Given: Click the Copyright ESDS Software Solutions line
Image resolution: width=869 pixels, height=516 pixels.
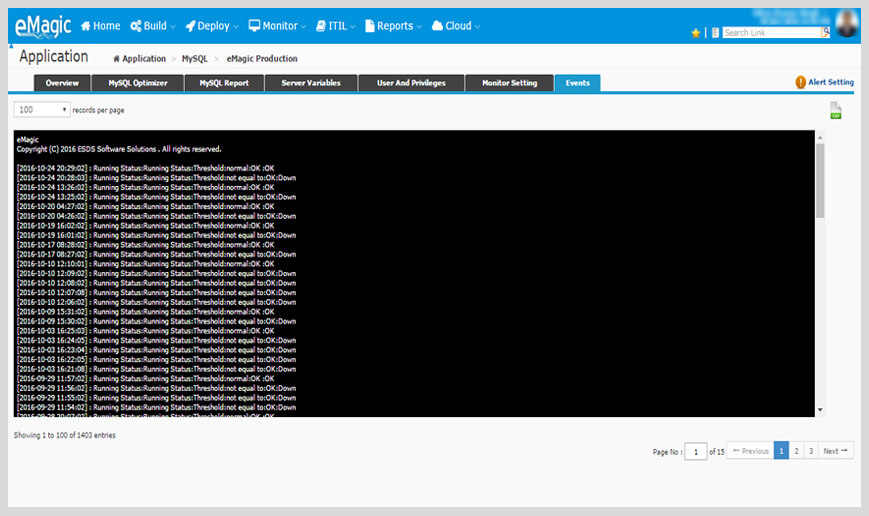Looking at the screenshot, I should click(119, 149).
